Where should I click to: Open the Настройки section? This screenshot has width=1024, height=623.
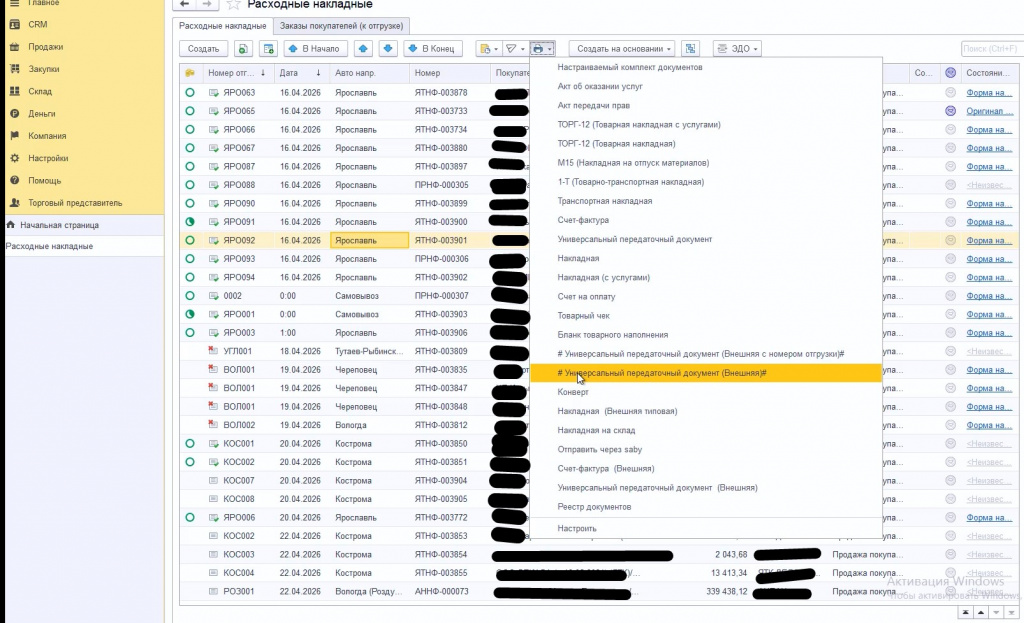point(48,157)
